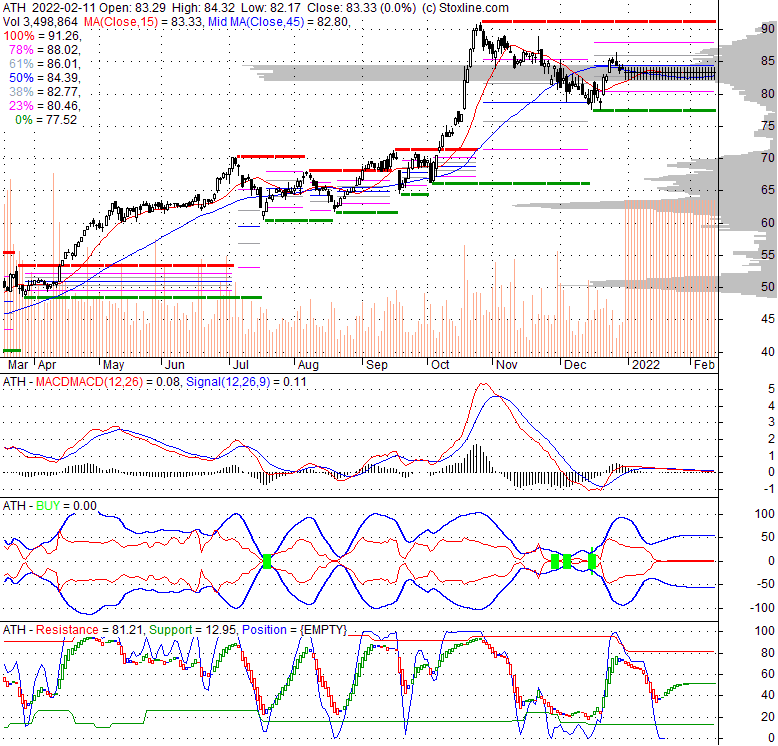Click the 'Mar' month label on time axis
This screenshot has height=746, width=778.
[x=18, y=365]
